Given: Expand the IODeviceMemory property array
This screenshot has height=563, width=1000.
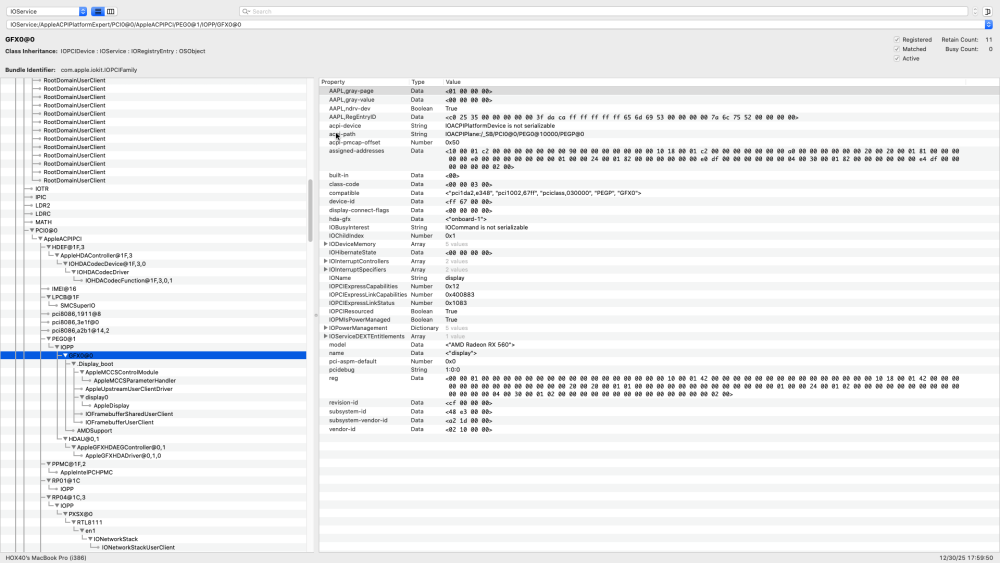Looking at the screenshot, I should tap(325, 244).
